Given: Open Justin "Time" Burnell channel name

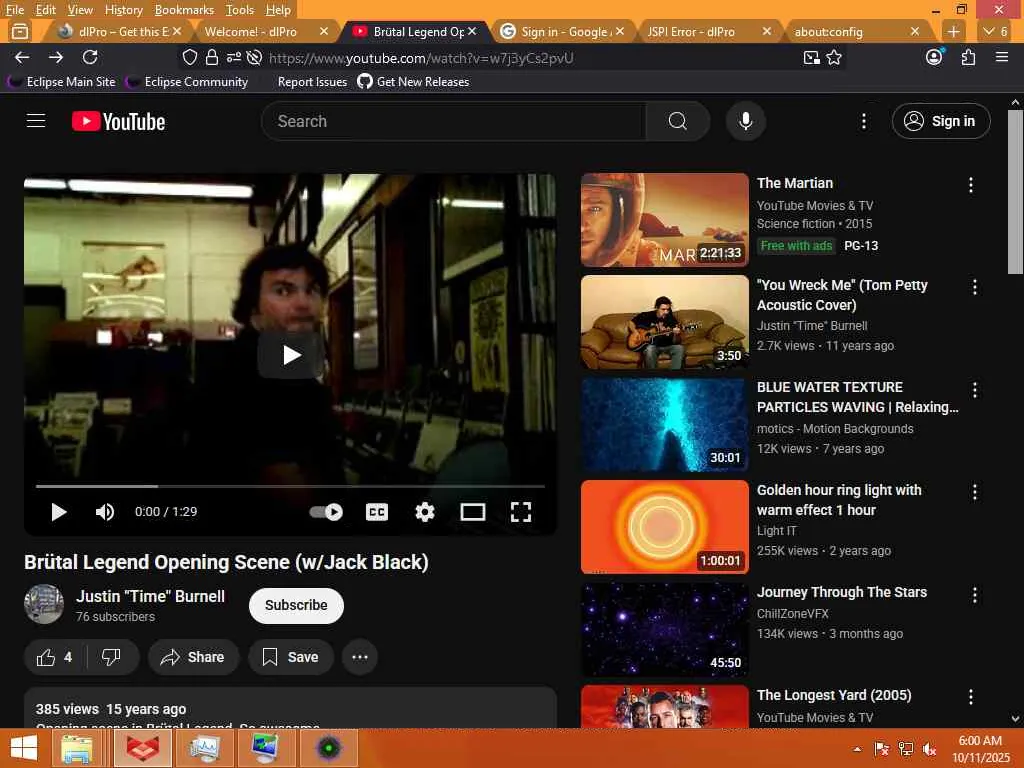Looking at the screenshot, I should (150, 596).
